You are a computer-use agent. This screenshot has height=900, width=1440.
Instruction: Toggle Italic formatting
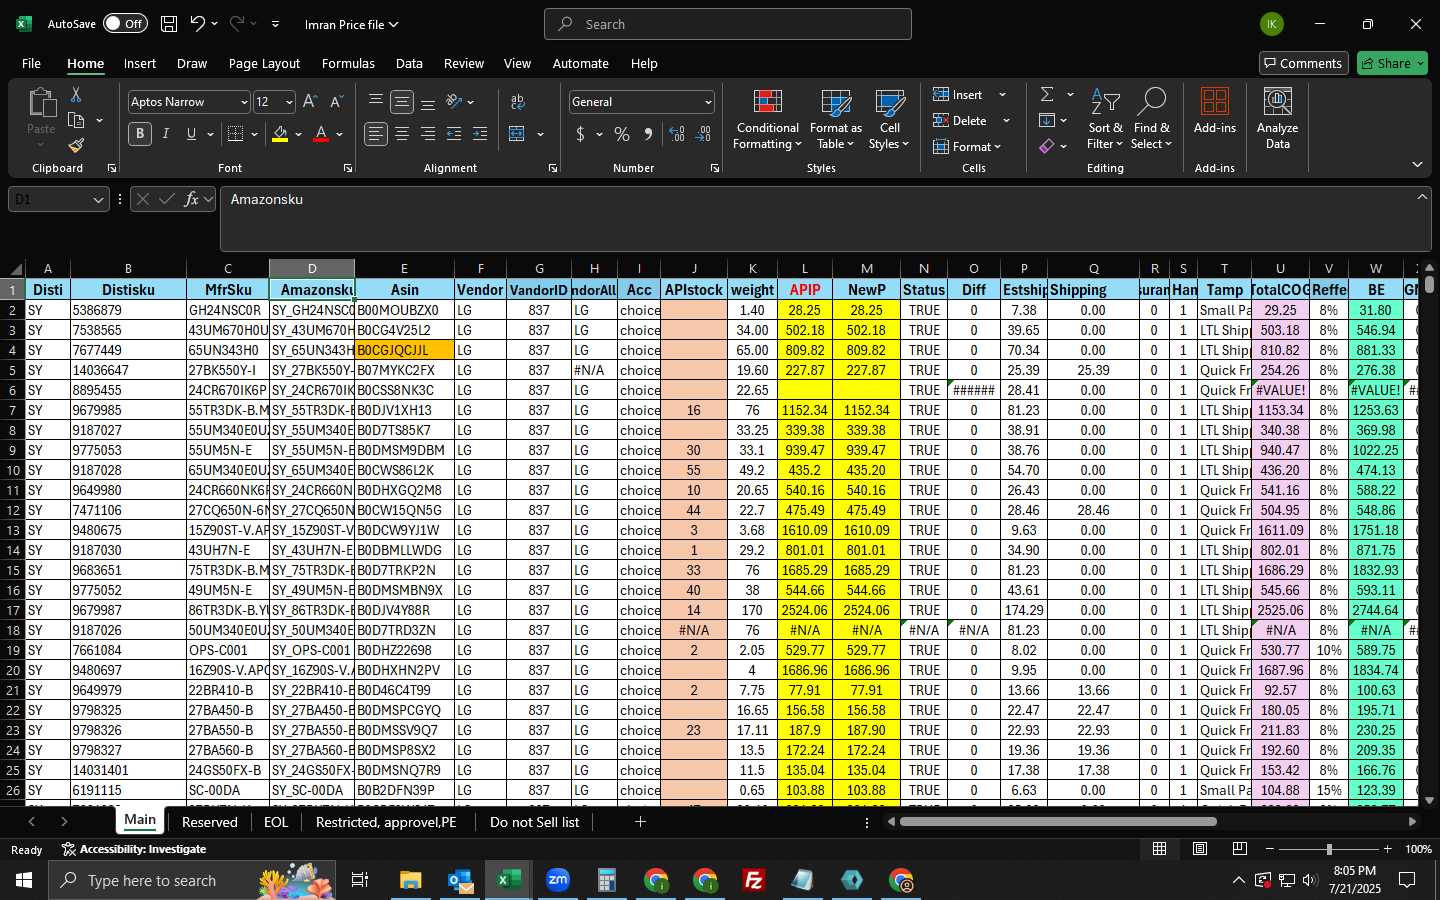click(x=166, y=134)
